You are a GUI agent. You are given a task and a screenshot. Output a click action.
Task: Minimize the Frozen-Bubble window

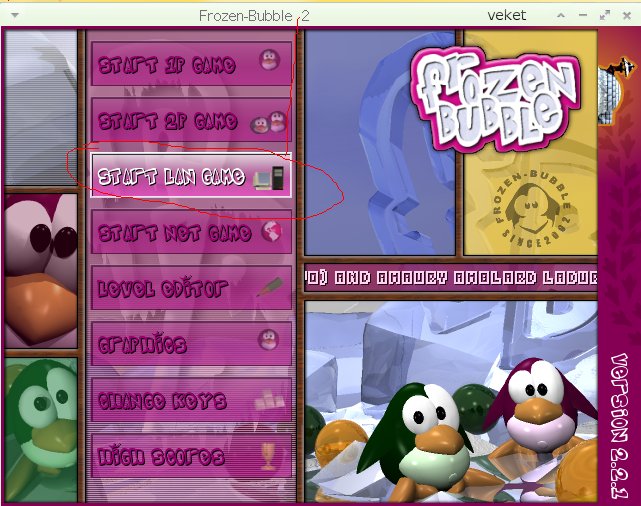coord(583,16)
